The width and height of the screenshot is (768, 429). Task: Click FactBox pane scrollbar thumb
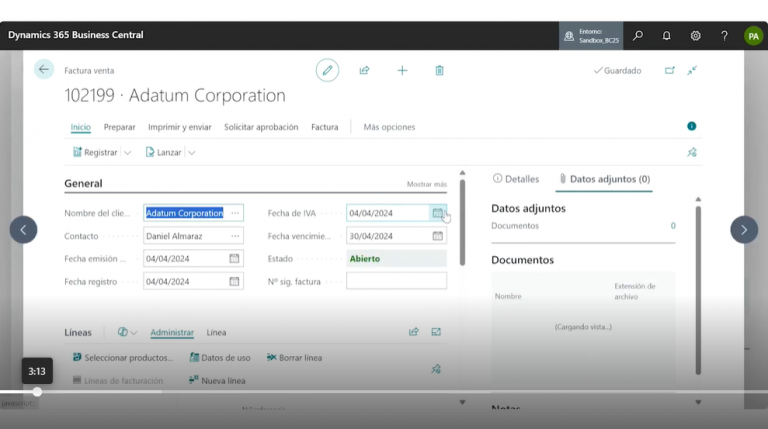coord(698,290)
